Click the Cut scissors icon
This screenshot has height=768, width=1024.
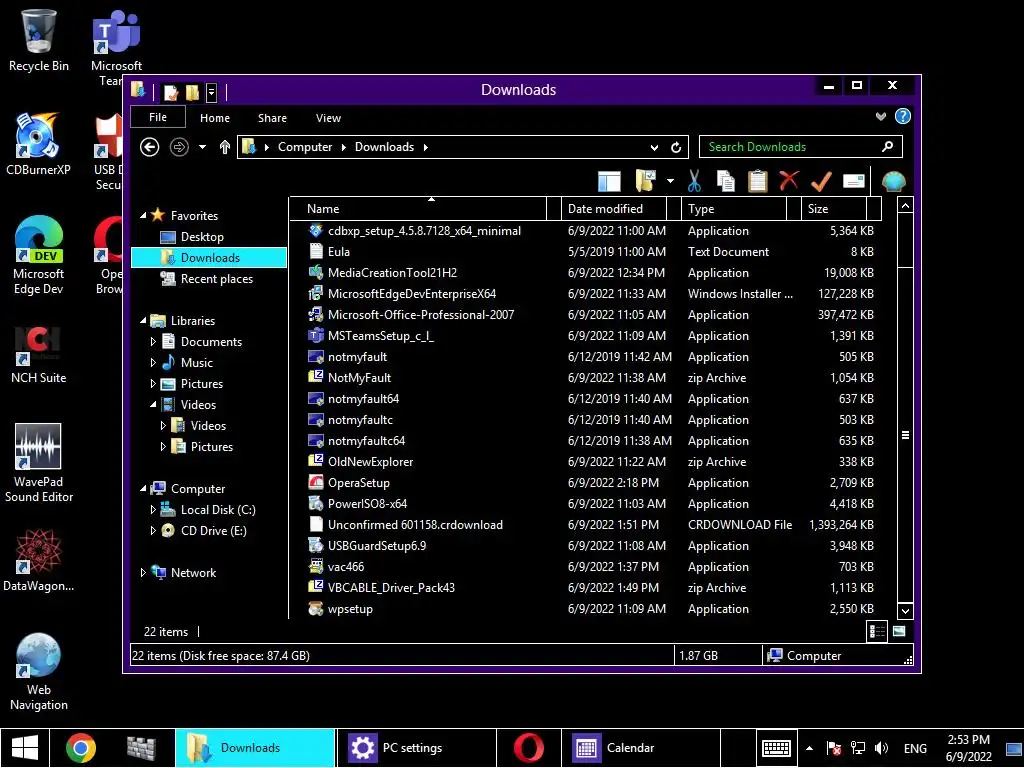coord(694,181)
